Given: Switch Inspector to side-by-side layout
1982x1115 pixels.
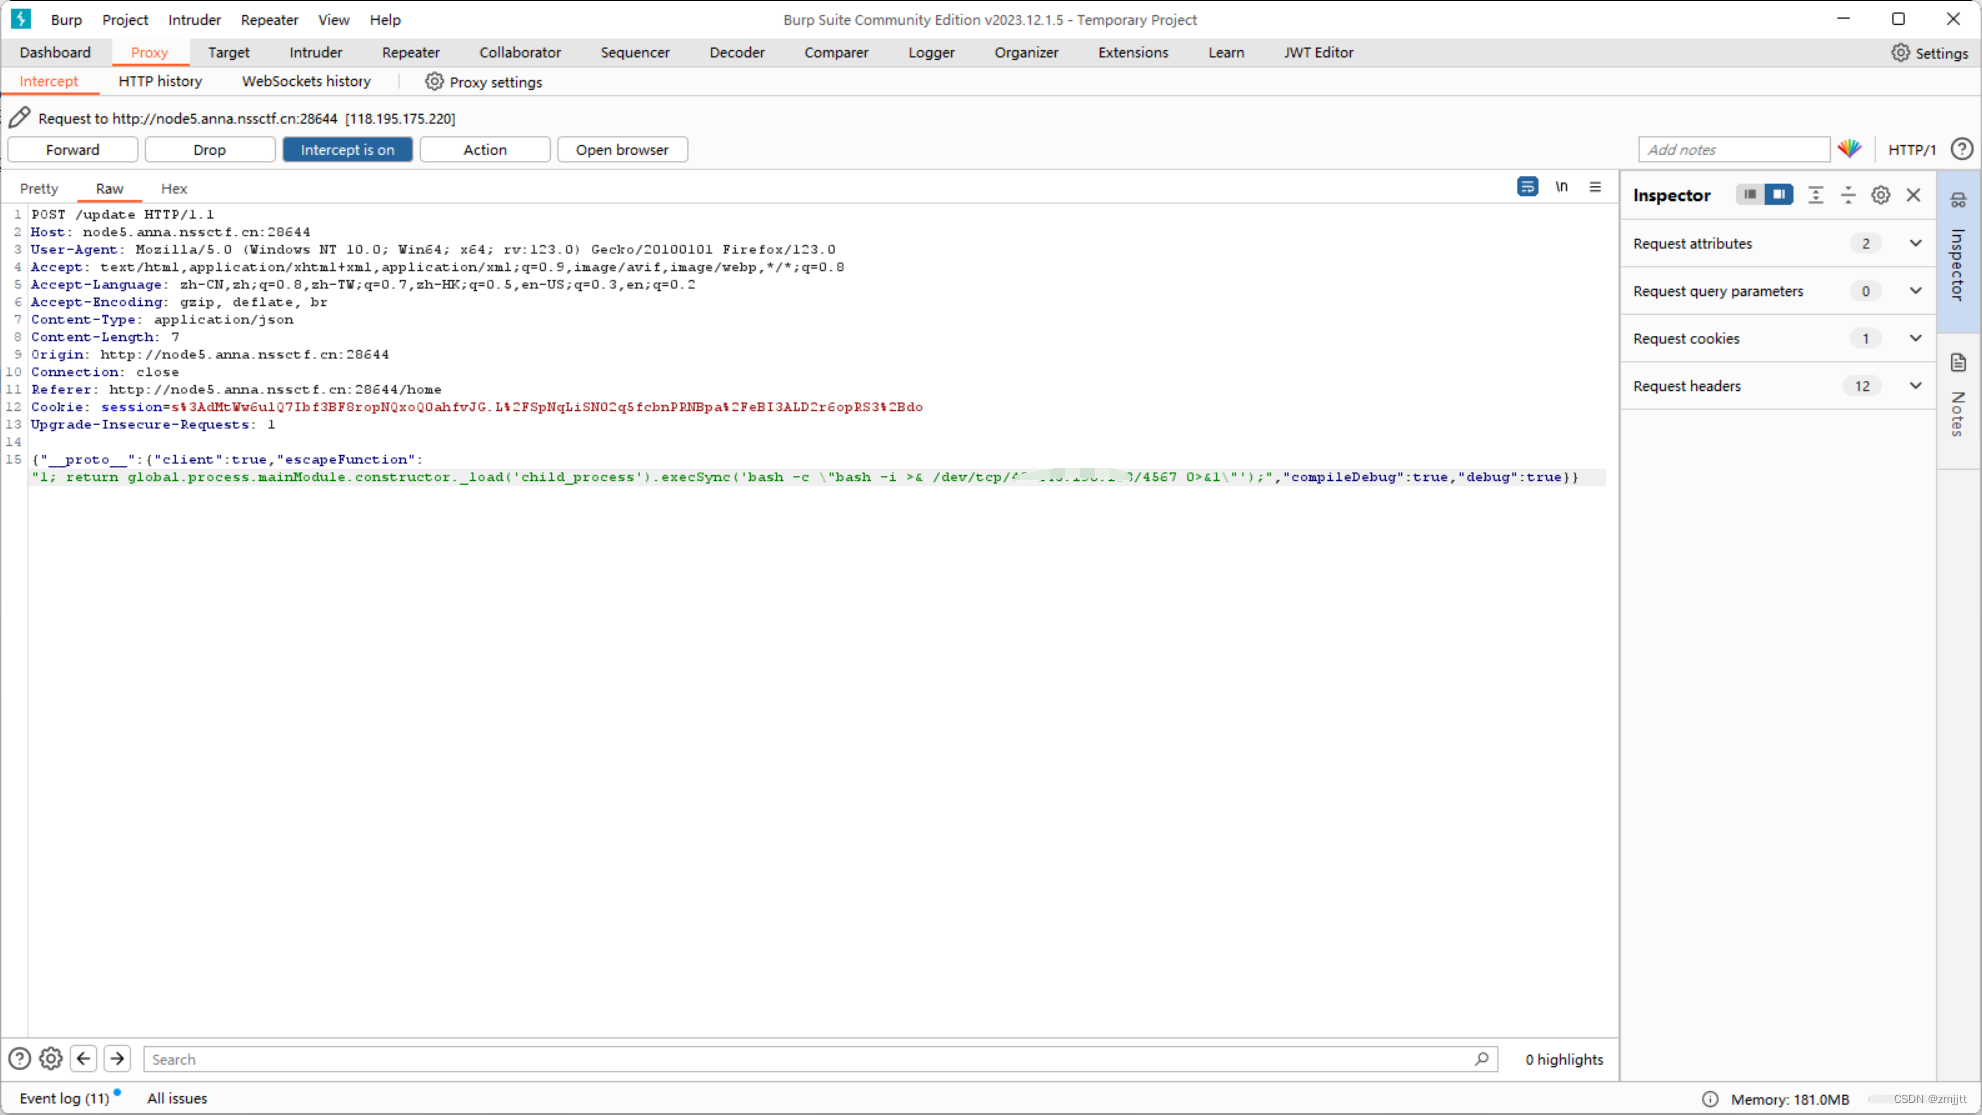Looking at the screenshot, I should 1779,195.
